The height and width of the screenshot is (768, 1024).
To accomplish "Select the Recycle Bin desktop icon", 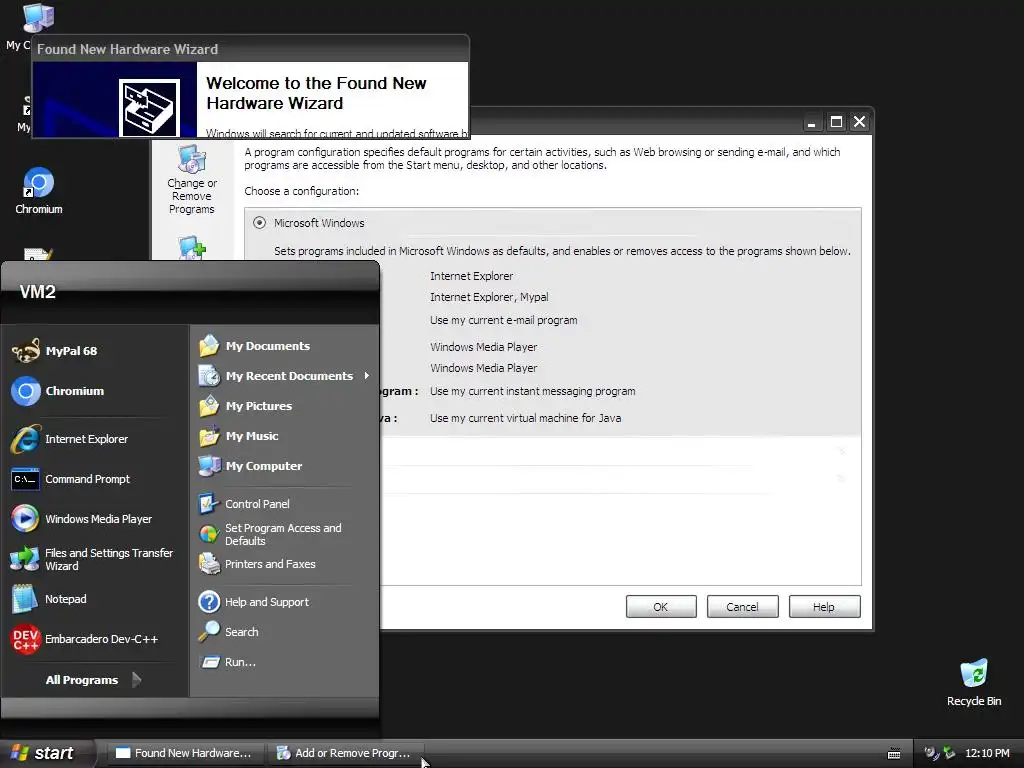I will tap(974, 682).
